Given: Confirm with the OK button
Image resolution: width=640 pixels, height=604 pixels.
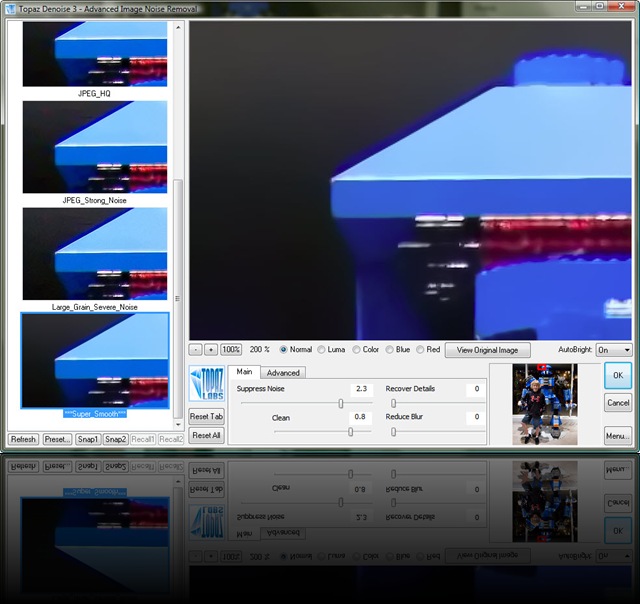Looking at the screenshot, I should coord(618,375).
